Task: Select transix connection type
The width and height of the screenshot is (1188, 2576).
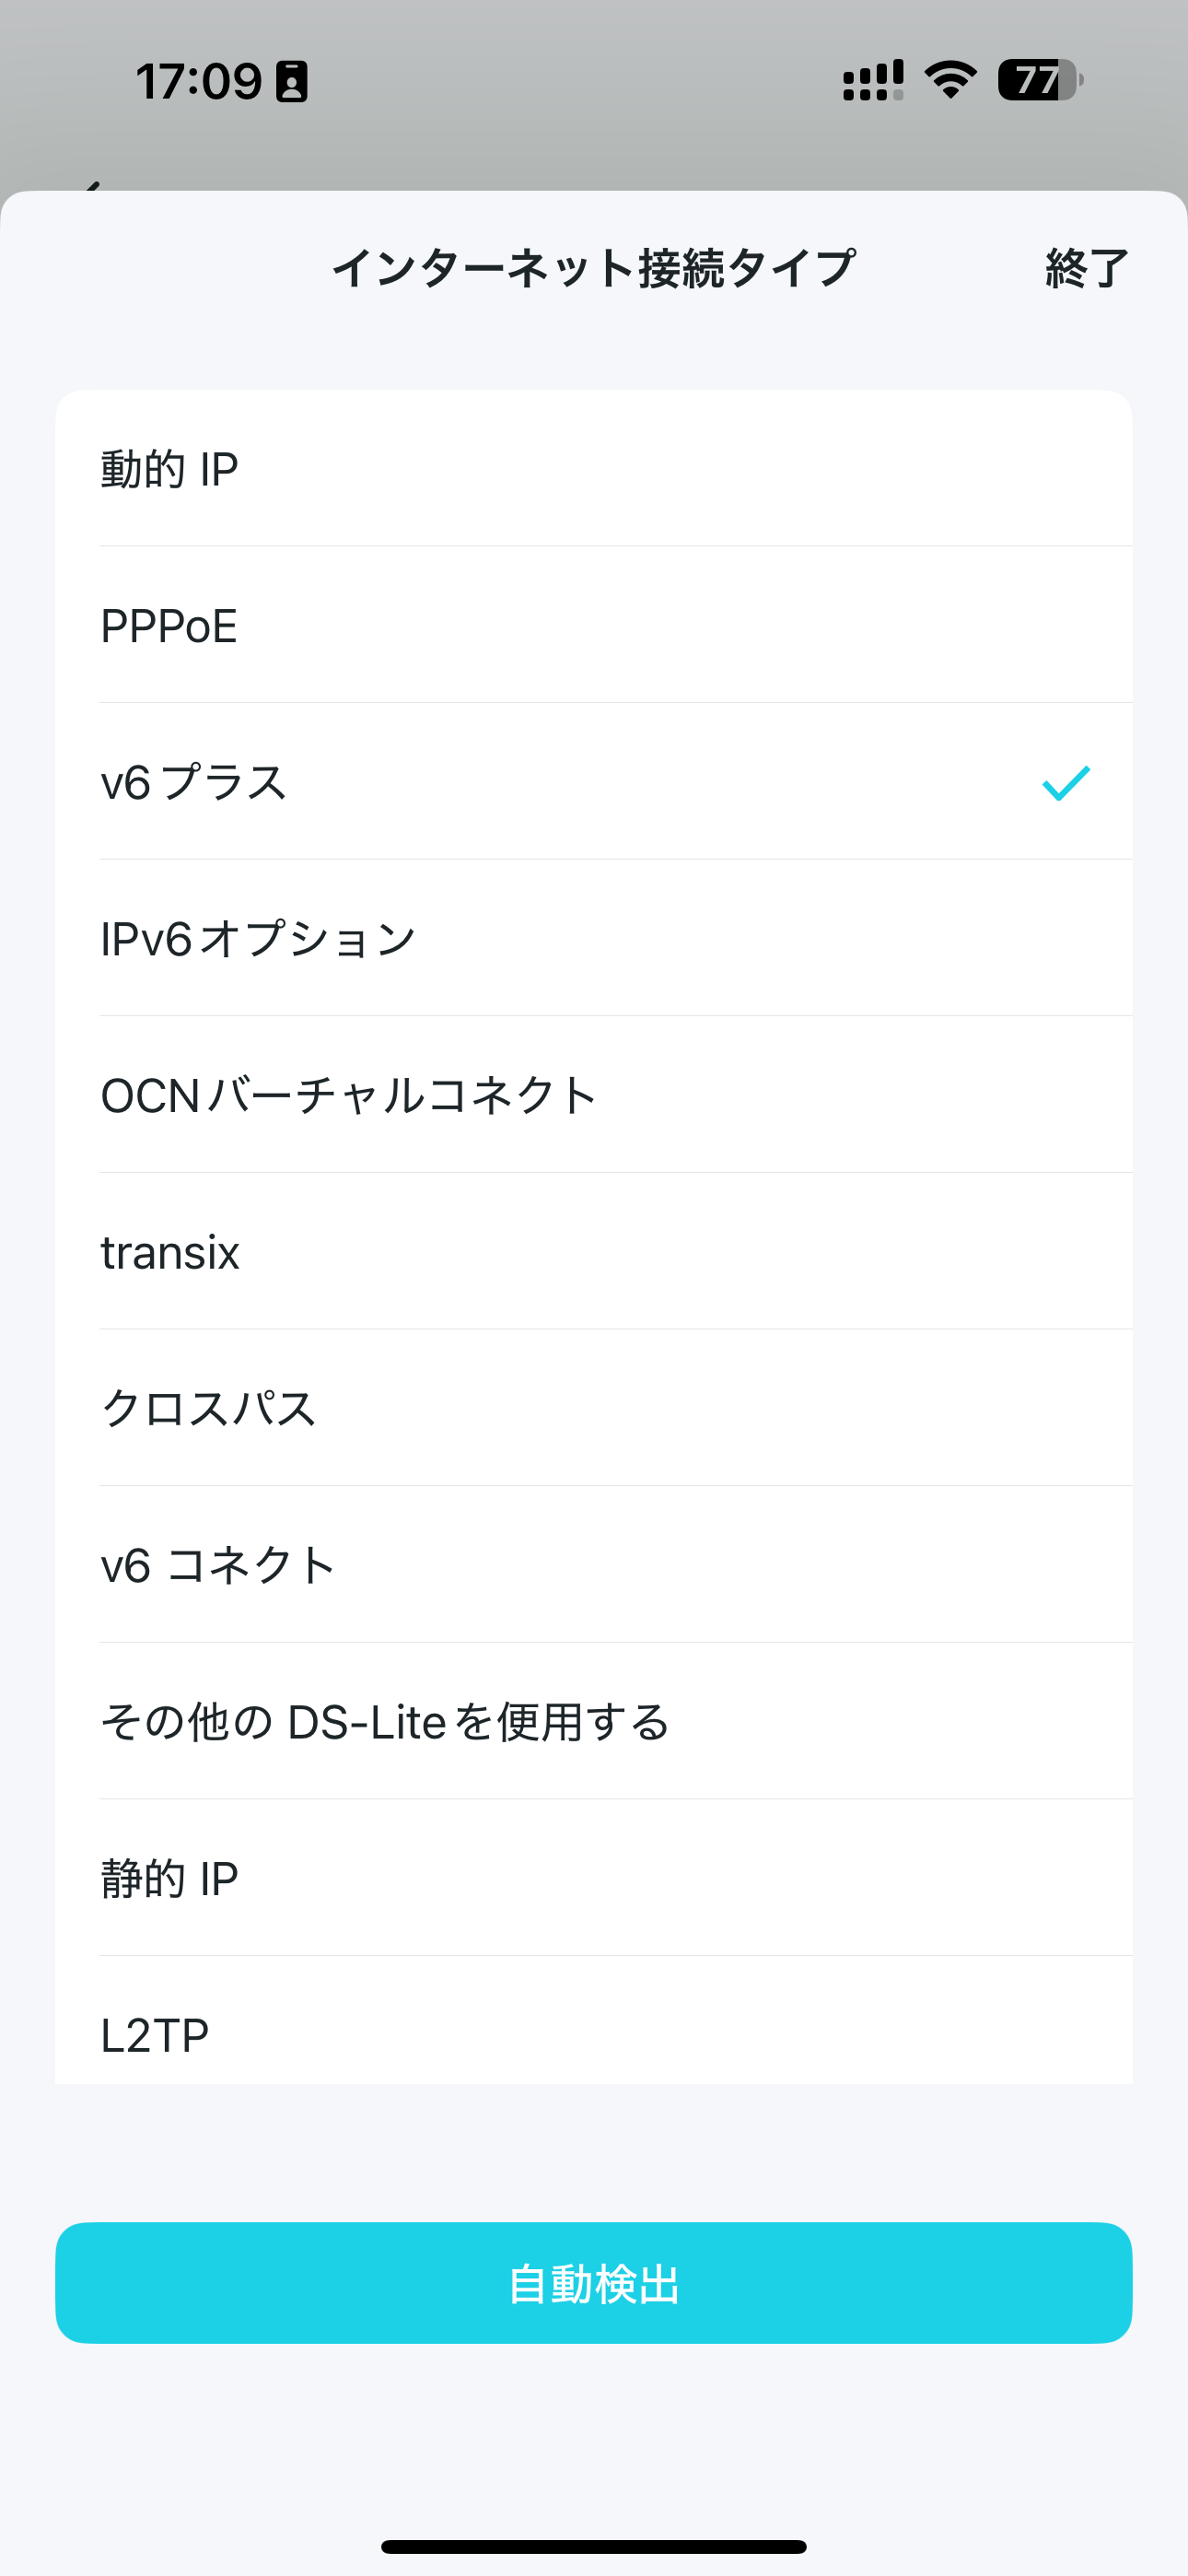Action: point(594,1252)
